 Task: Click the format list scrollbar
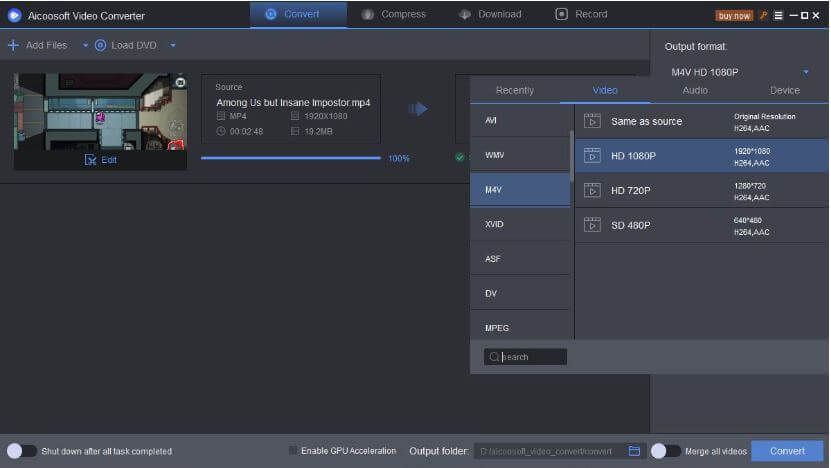click(572, 156)
